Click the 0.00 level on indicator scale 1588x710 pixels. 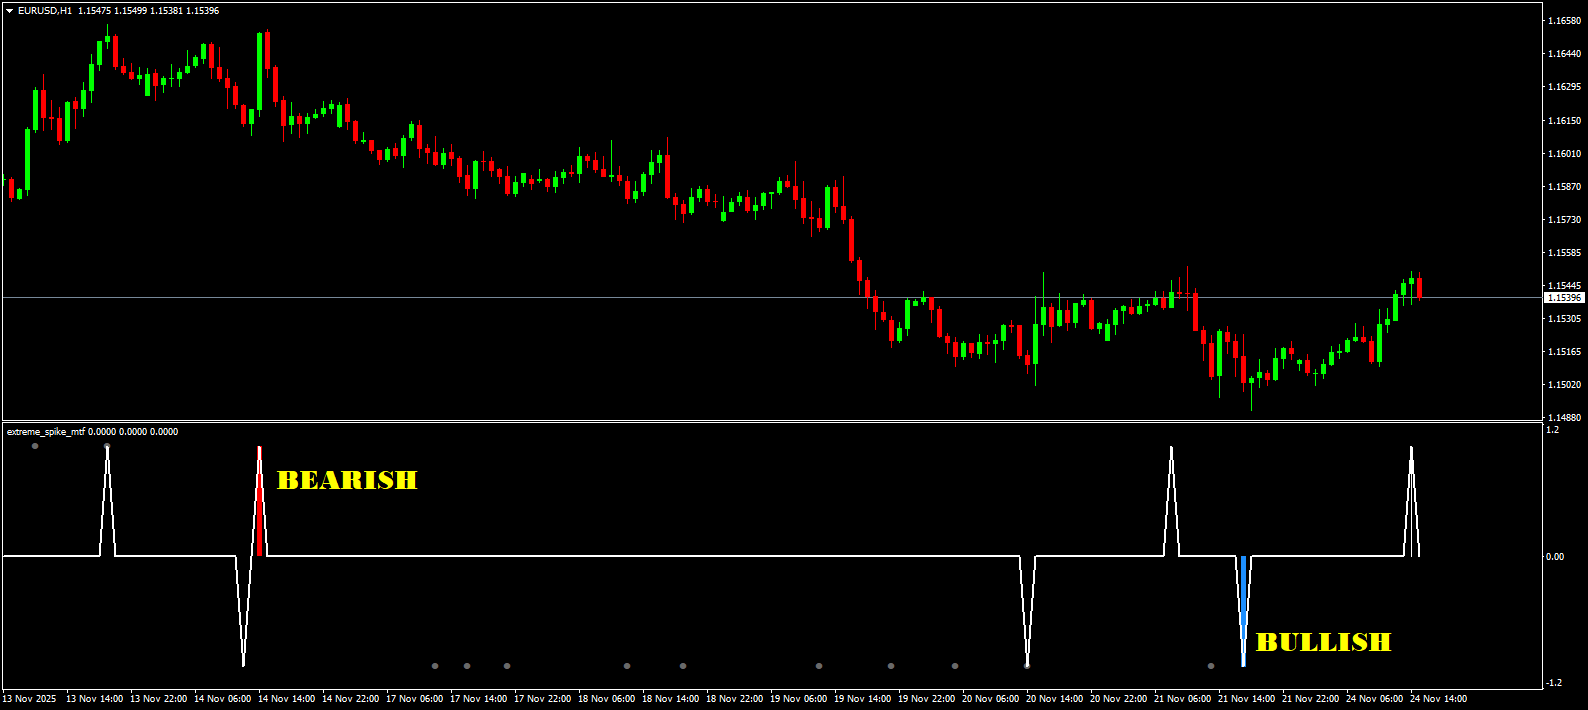1554,557
